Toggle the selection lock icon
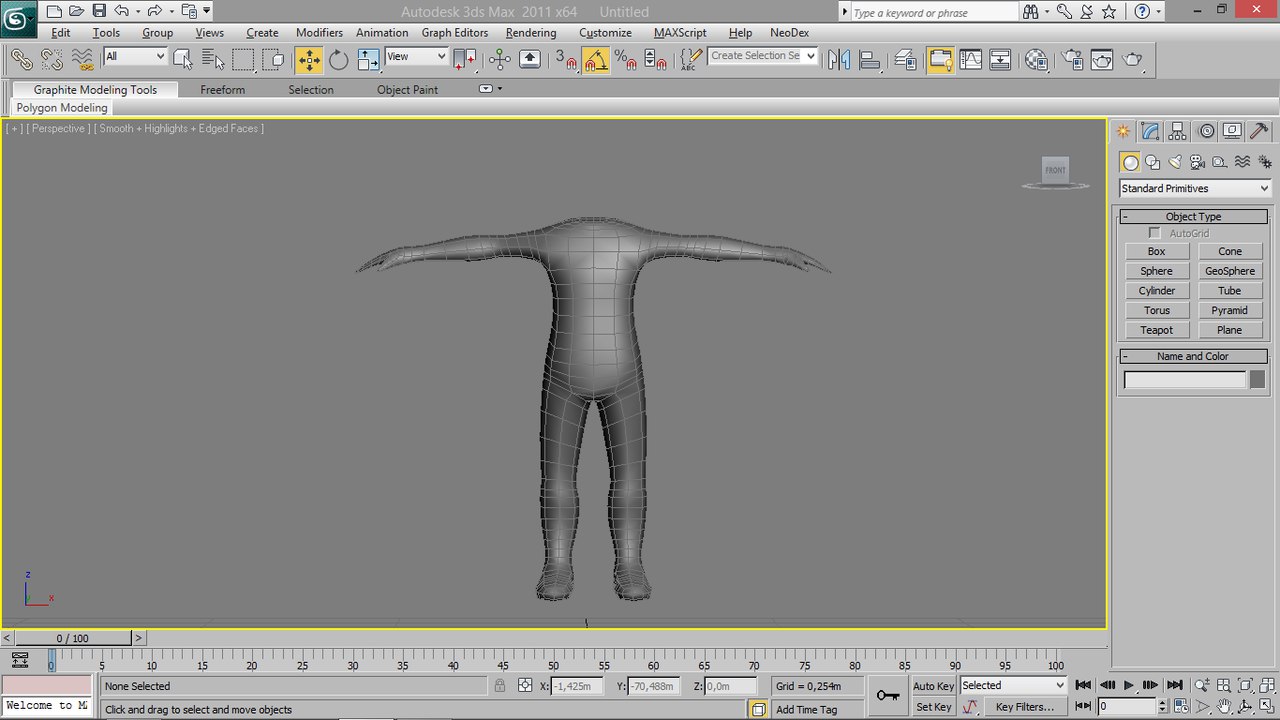 [499, 686]
